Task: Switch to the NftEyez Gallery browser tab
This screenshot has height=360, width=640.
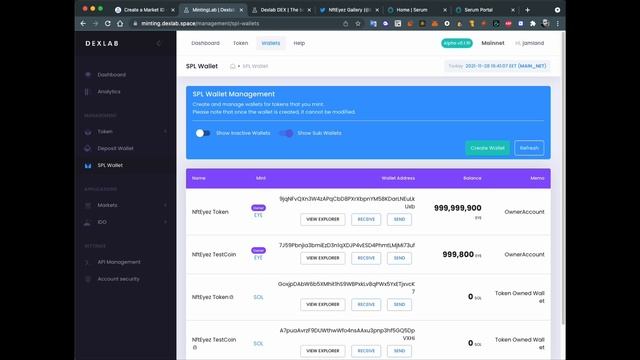Action: point(349,10)
